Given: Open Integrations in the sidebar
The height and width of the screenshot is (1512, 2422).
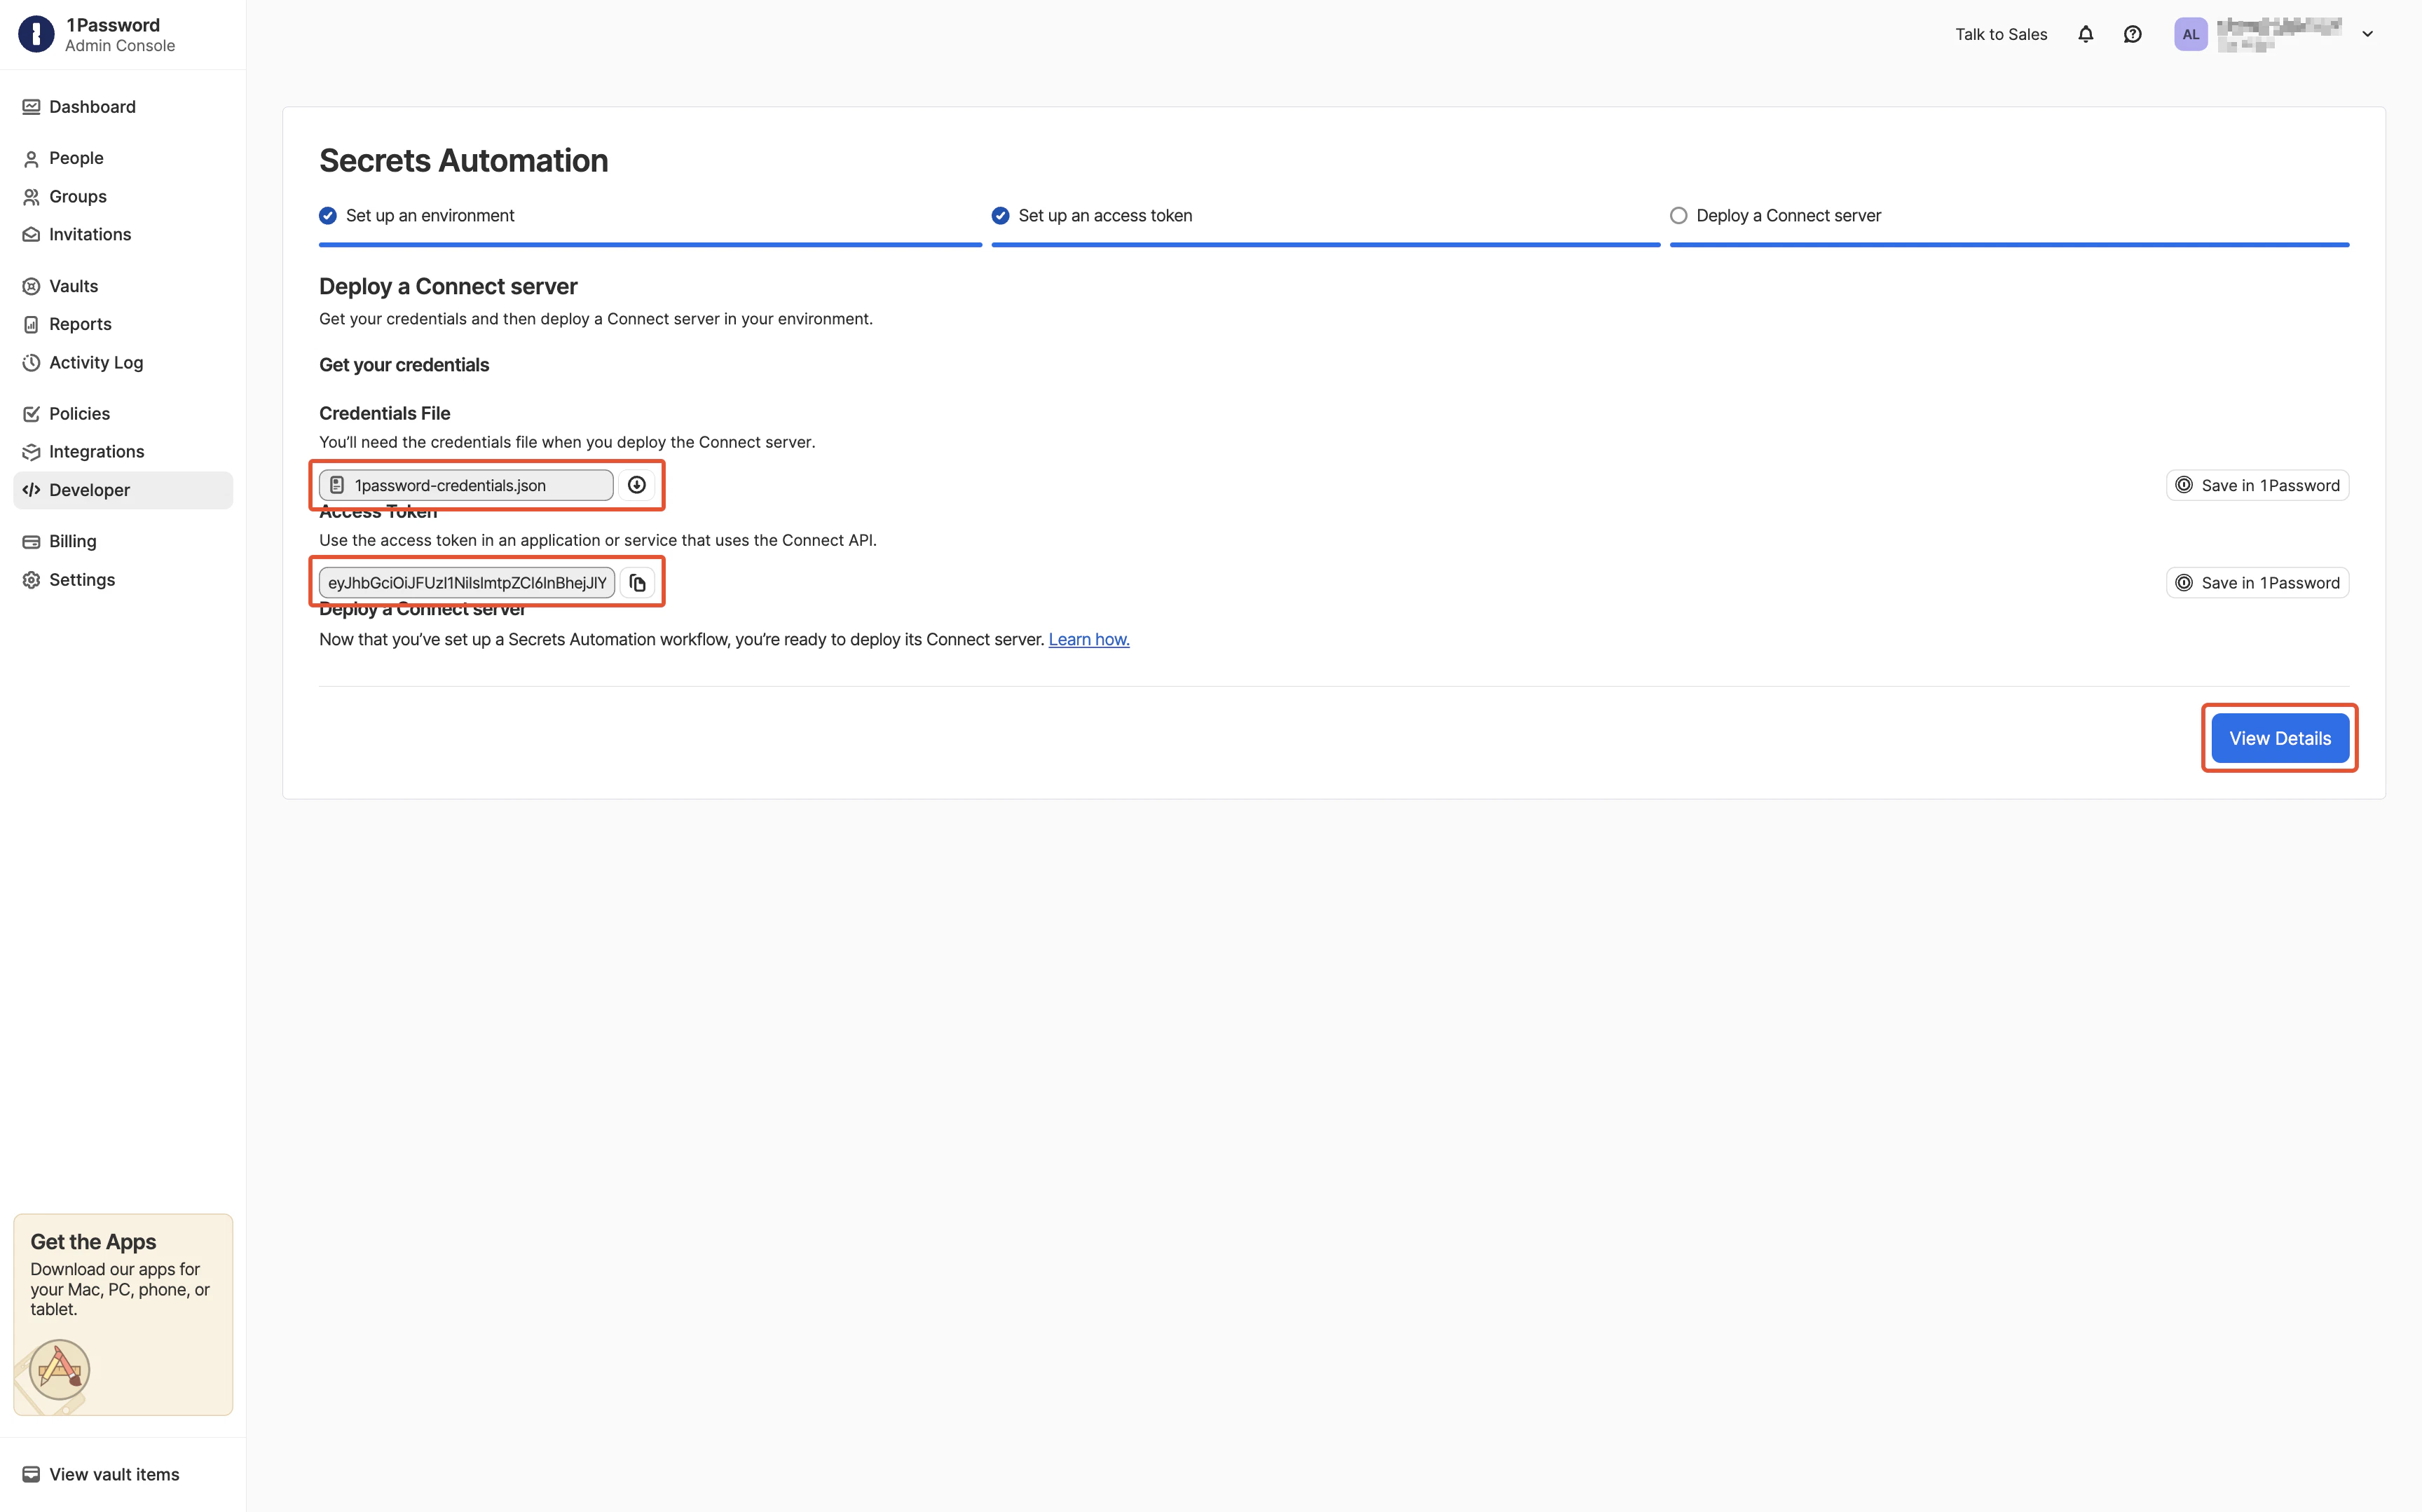Looking at the screenshot, I should tap(123, 451).
